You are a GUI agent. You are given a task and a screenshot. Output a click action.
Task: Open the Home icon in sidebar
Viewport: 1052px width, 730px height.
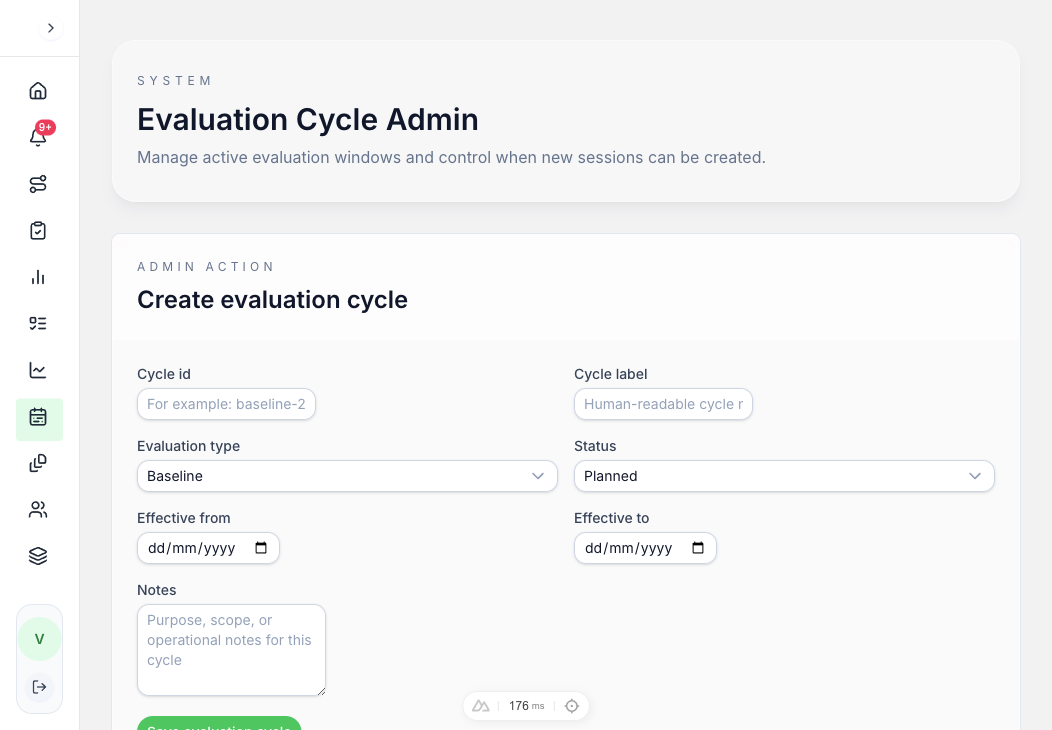(x=38, y=91)
